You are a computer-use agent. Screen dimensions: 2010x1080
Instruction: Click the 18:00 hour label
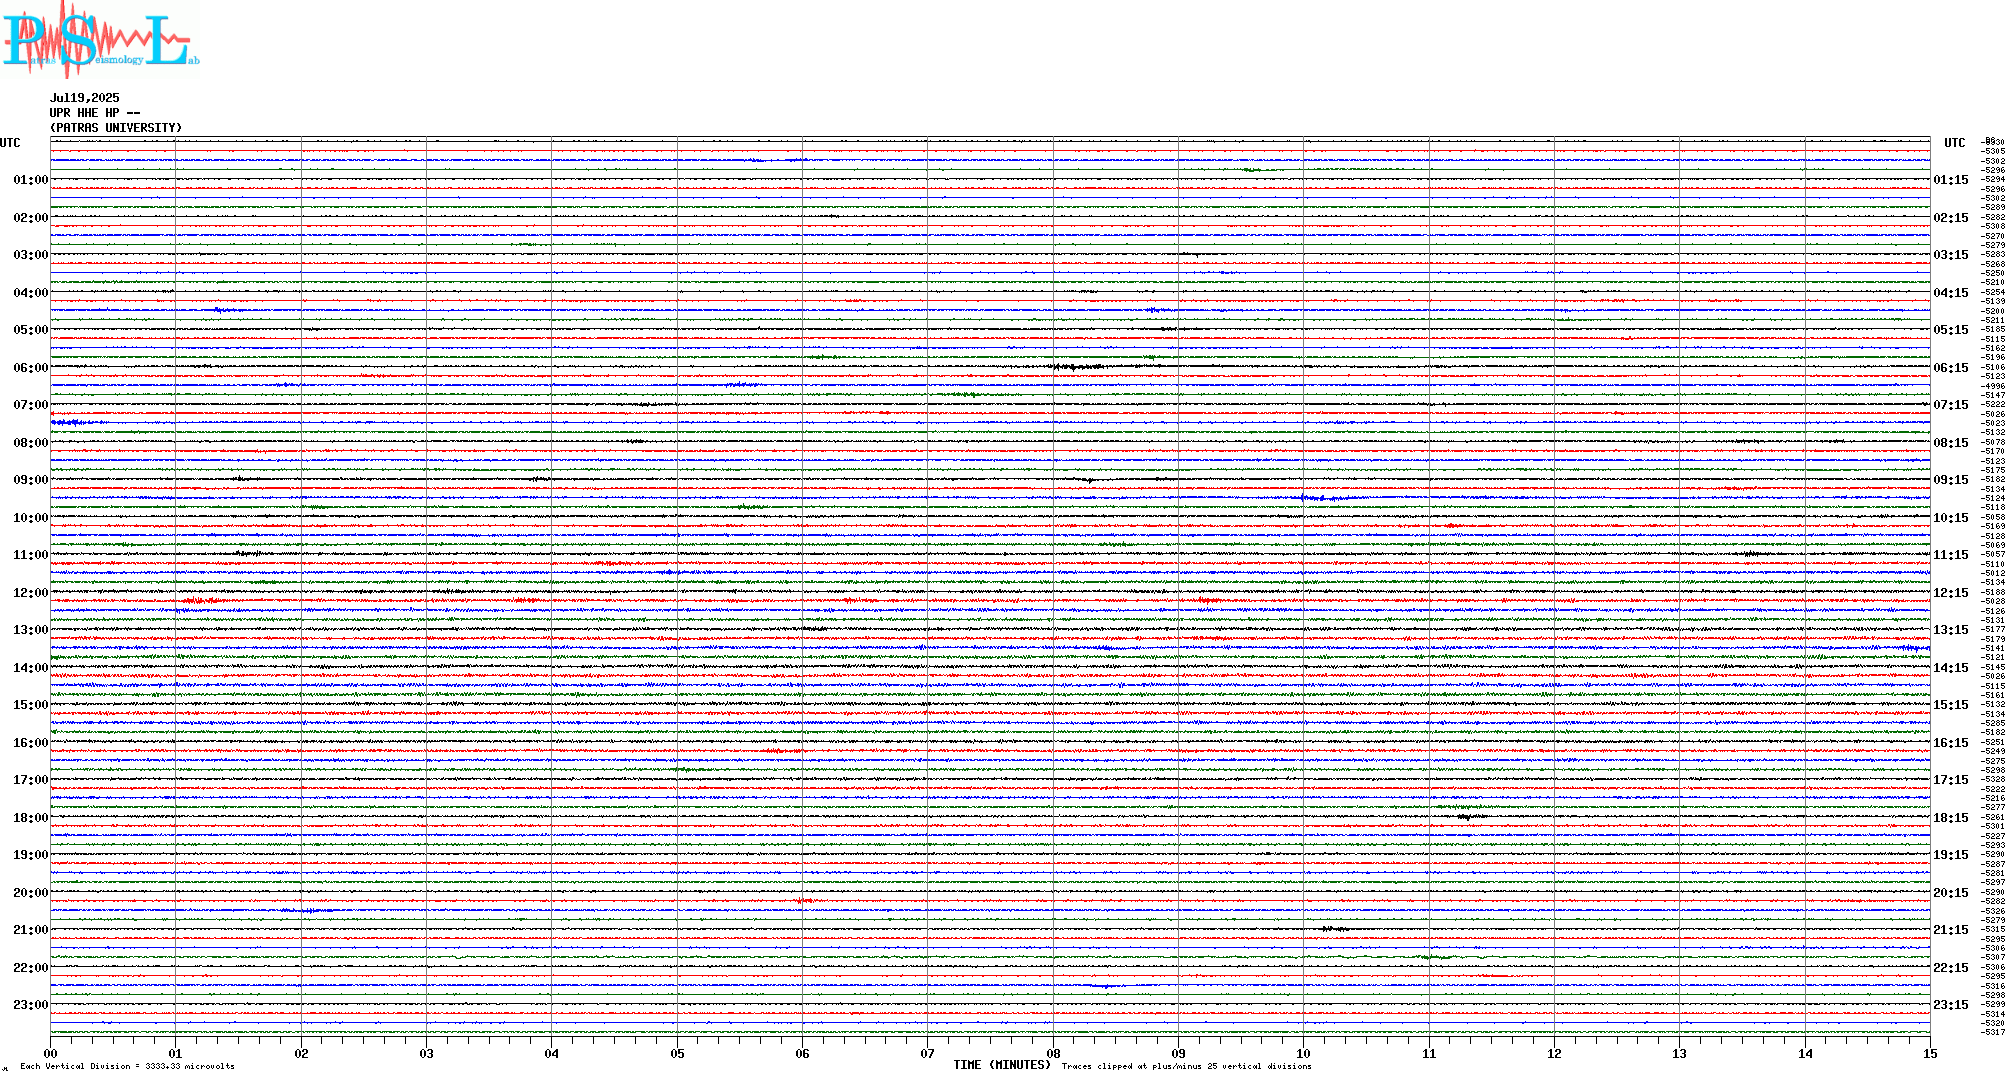pos(30,818)
